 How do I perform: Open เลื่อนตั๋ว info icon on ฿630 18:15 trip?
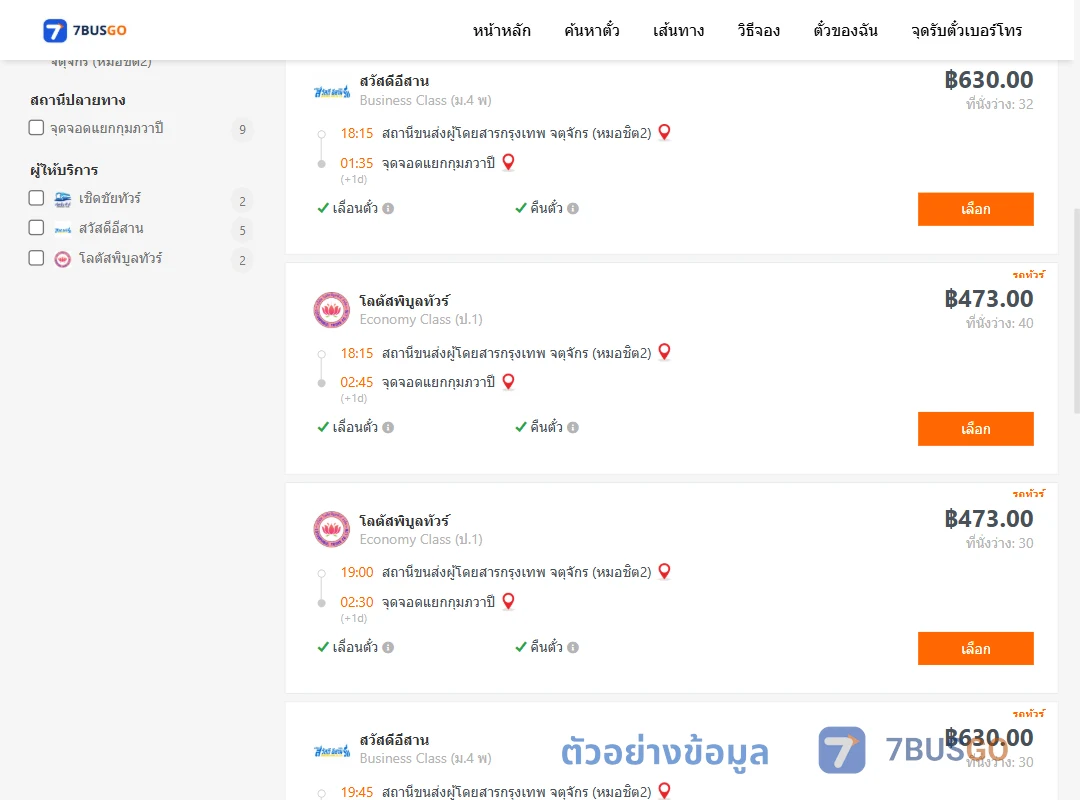(x=388, y=208)
